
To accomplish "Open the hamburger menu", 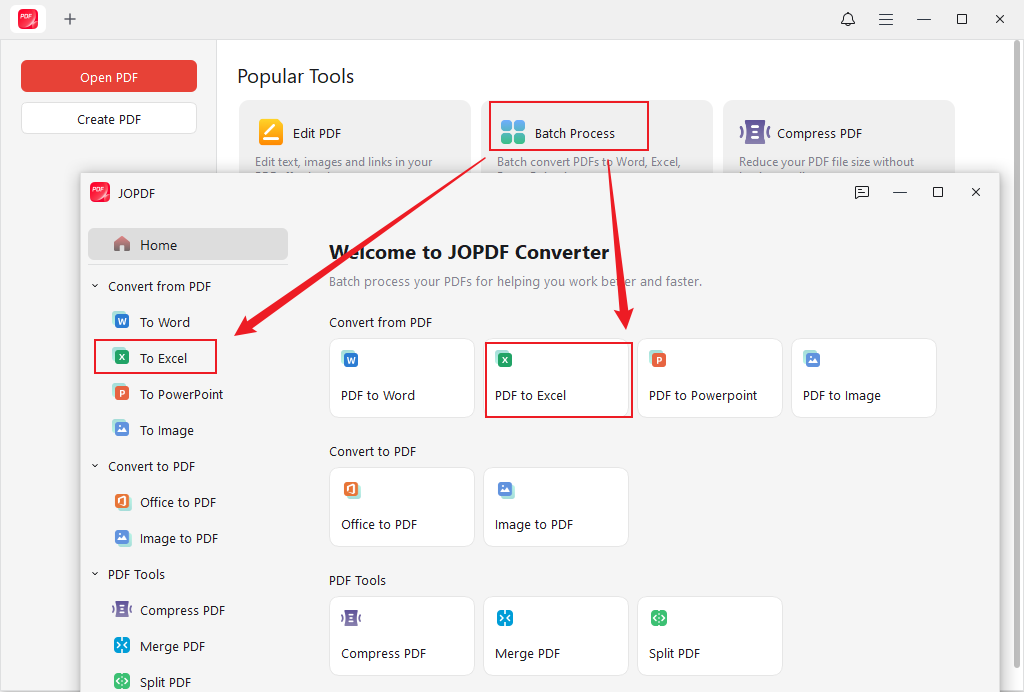I will pos(886,19).
